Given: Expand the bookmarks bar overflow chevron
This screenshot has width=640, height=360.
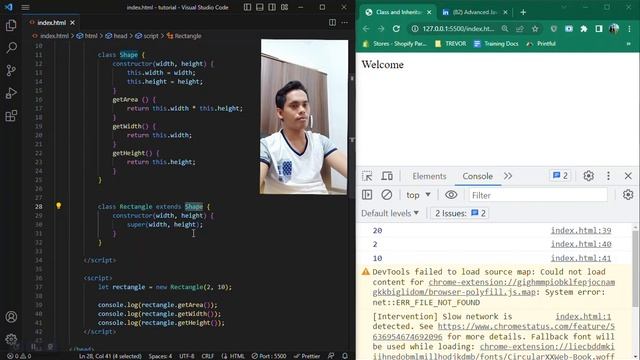Looking at the screenshot, I should (629, 44).
